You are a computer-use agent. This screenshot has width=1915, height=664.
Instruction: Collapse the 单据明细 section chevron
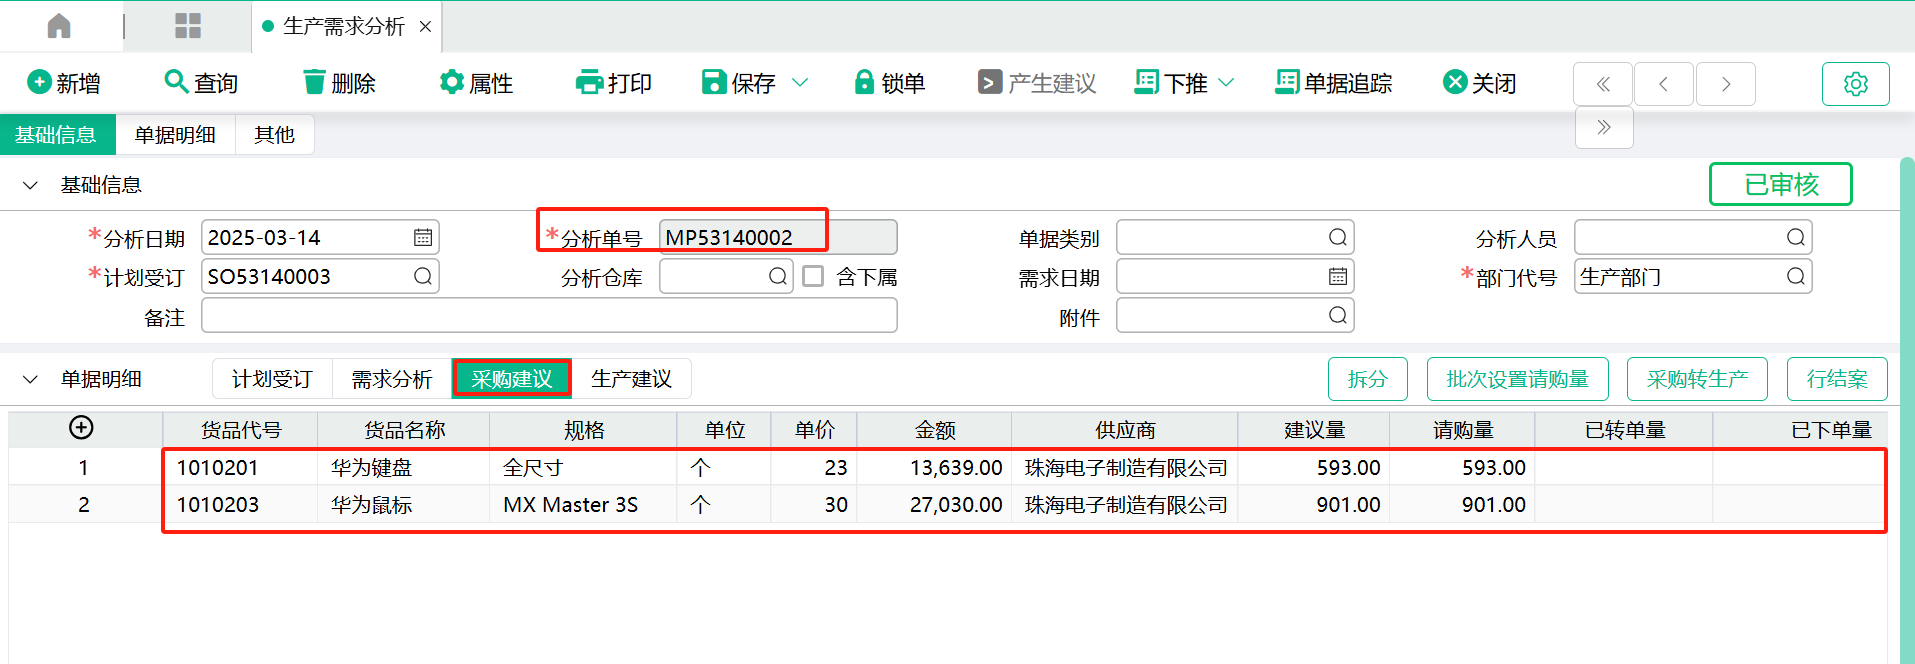coord(30,379)
